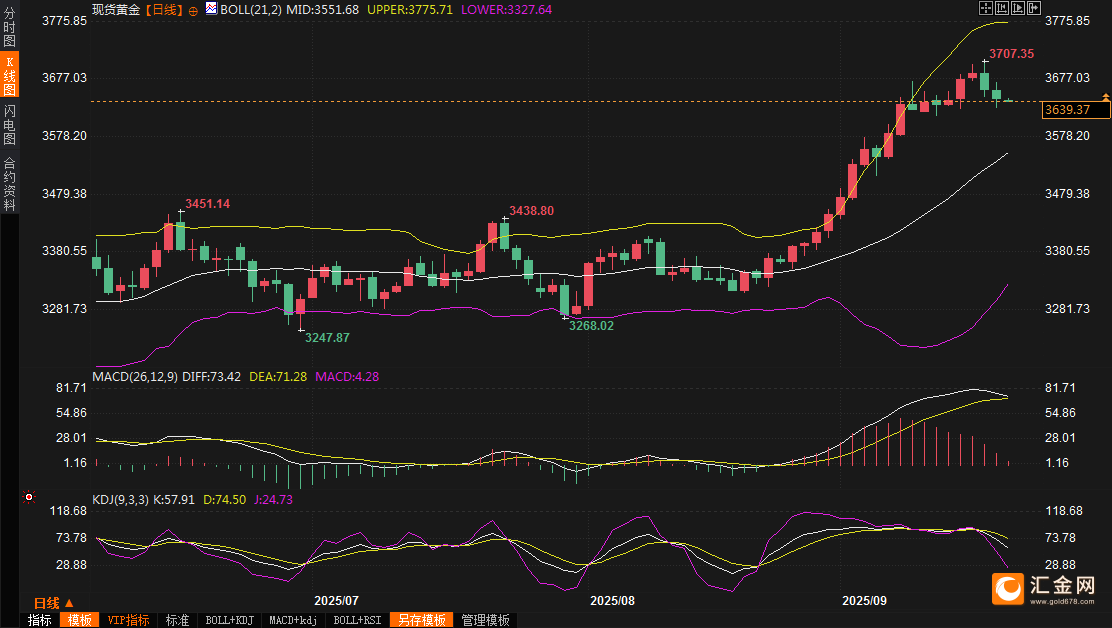Select the BOLL+KDJ template

230,620
